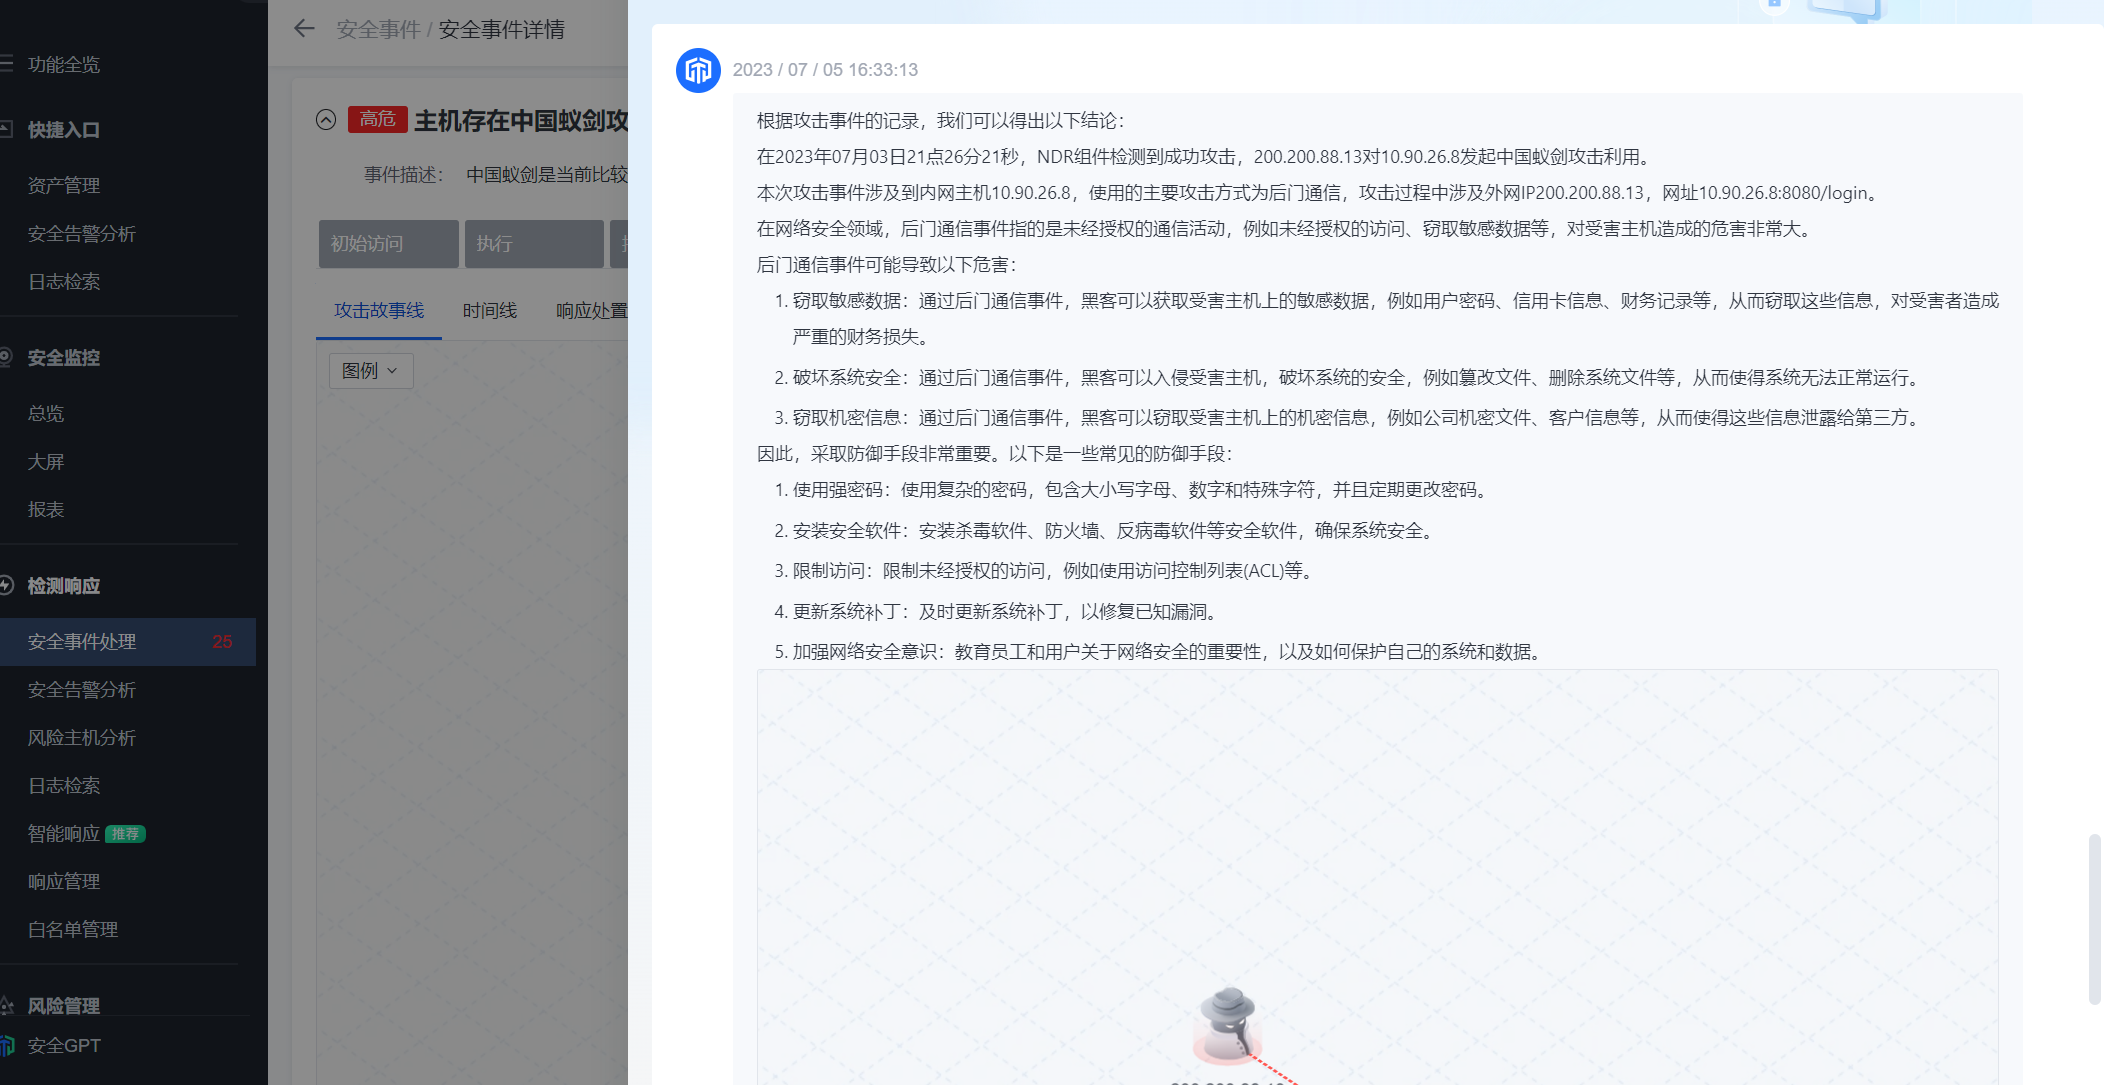Select the 攻击故事线 tab
Viewport: 2104px width, 1085px height.
(379, 310)
